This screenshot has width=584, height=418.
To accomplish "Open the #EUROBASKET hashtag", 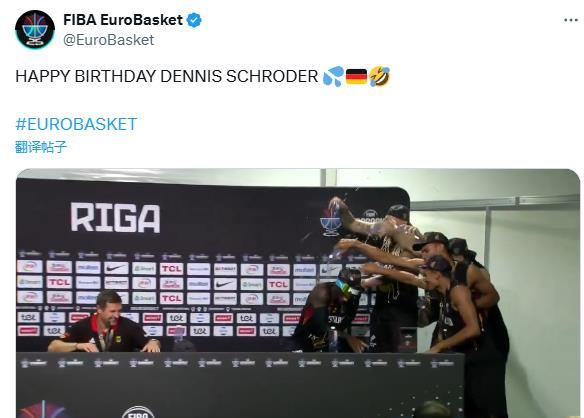I will click(76, 124).
